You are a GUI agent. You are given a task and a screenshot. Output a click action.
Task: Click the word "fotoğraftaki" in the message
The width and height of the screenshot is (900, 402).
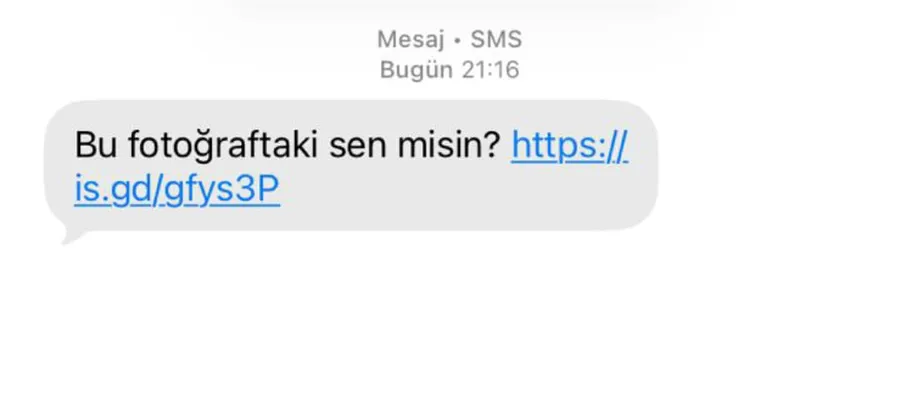click(223, 146)
